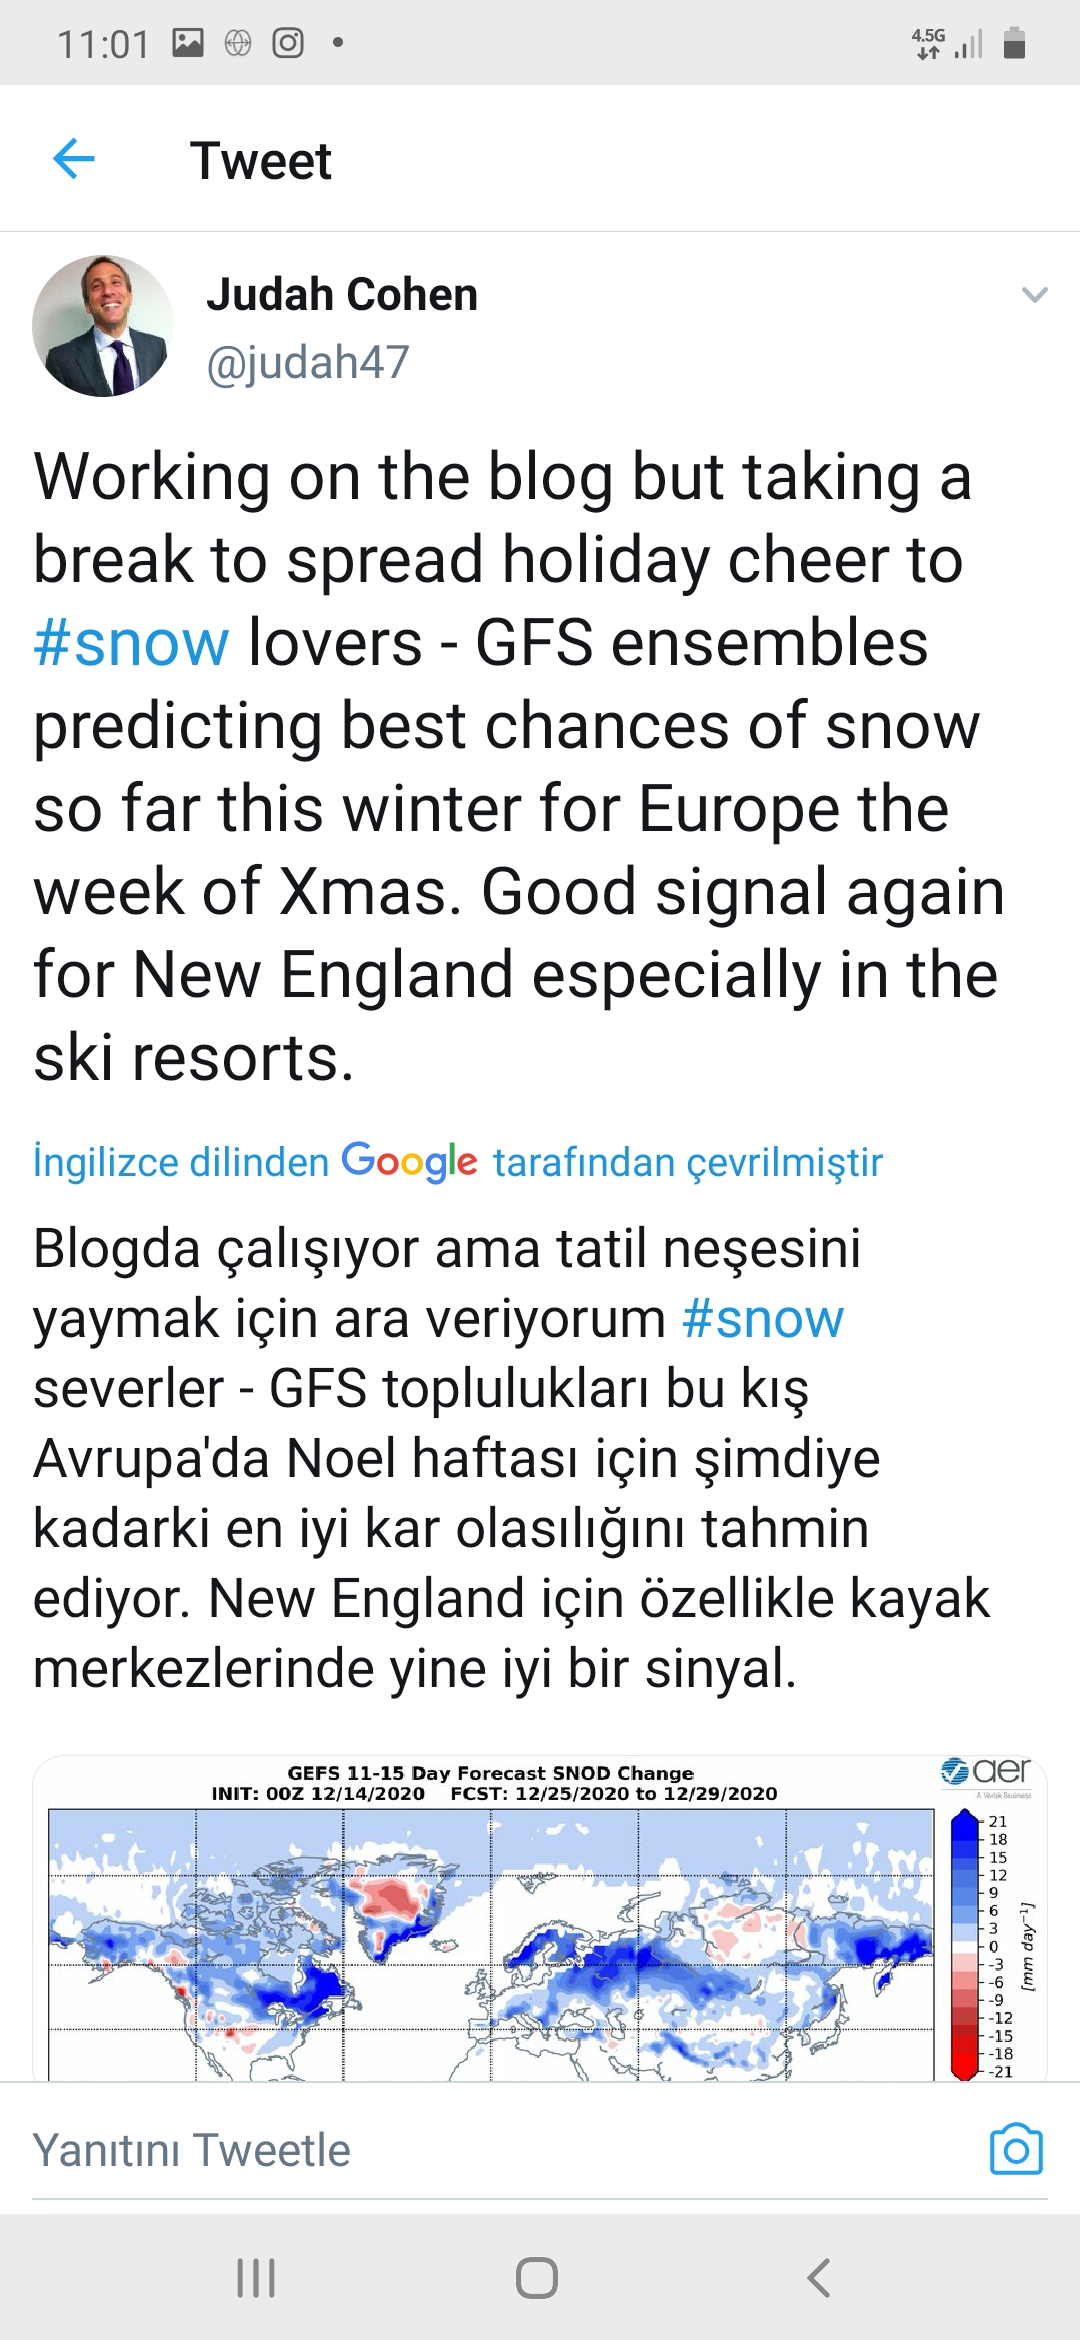Image resolution: width=1080 pixels, height=2340 pixels.
Task: Open the tweet options chevron
Action: tap(1034, 295)
